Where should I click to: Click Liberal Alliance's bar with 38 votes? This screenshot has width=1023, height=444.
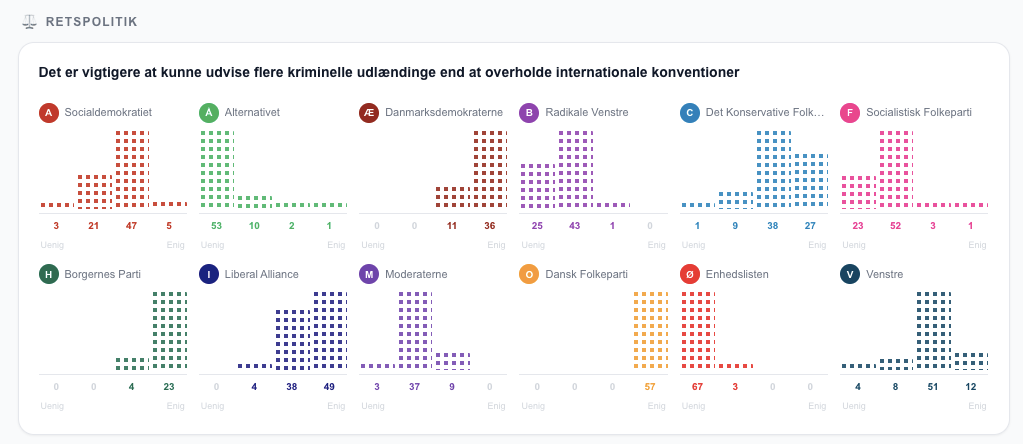tap(292, 340)
